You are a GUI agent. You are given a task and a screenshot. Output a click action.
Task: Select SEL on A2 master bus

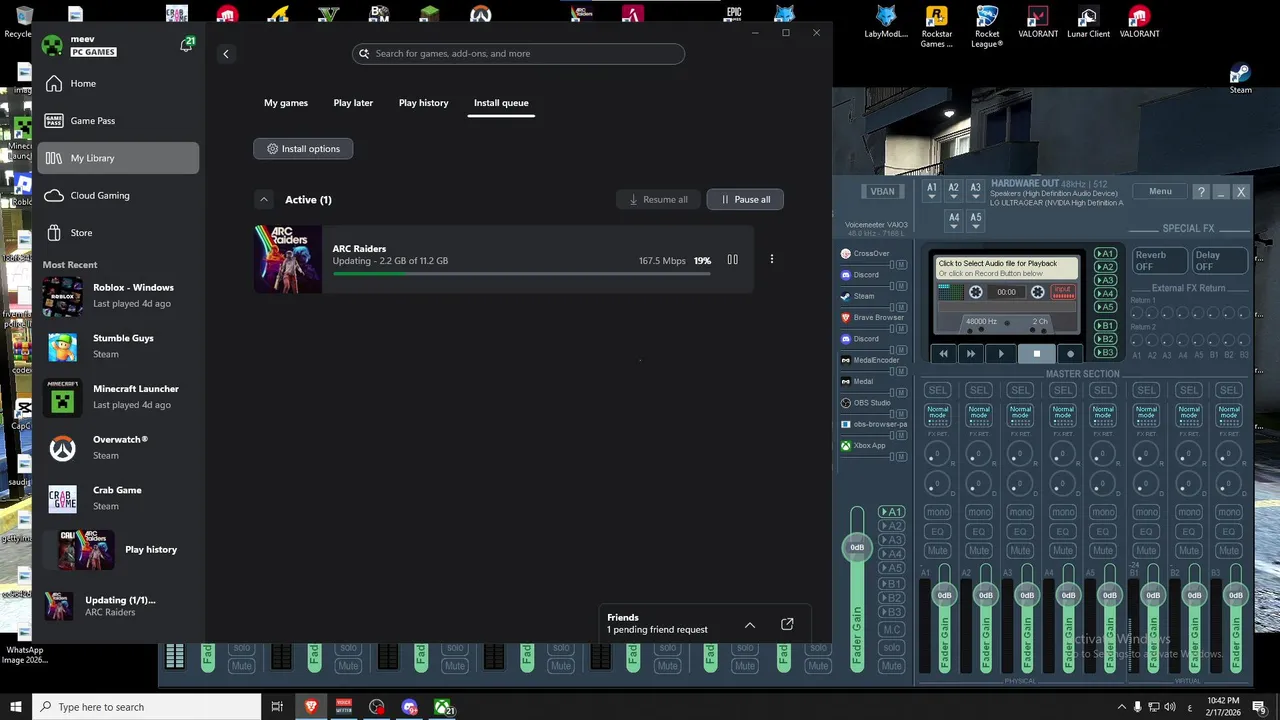coord(979,390)
